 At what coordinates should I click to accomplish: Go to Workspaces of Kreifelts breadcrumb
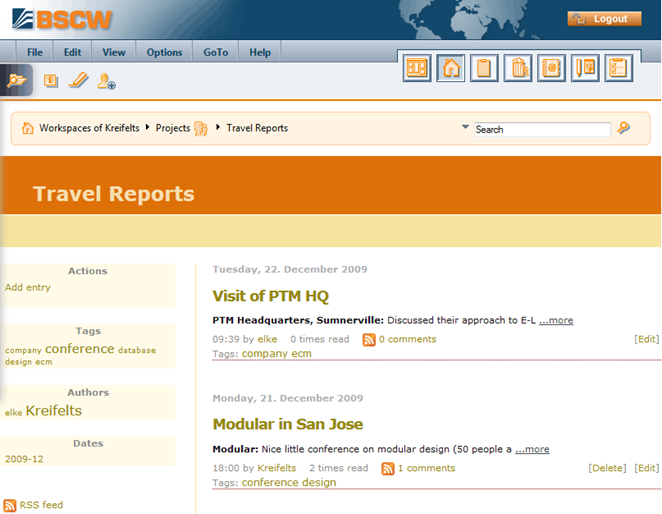[x=89, y=128]
